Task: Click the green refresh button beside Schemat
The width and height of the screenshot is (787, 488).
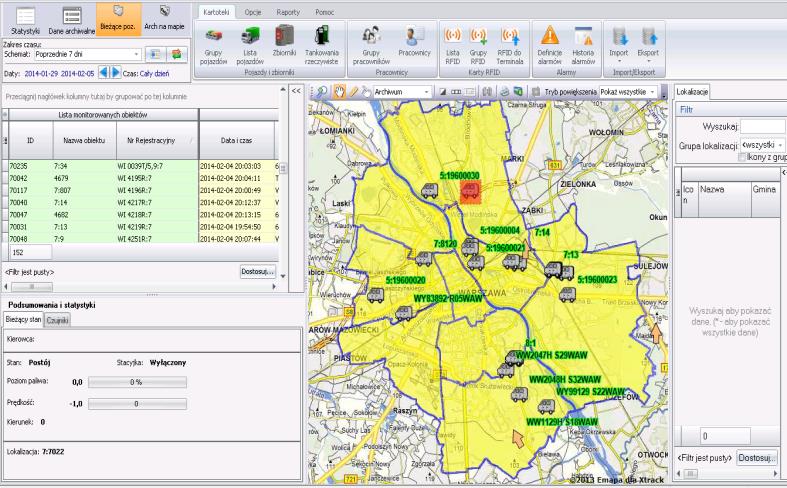Action: (x=177, y=54)
